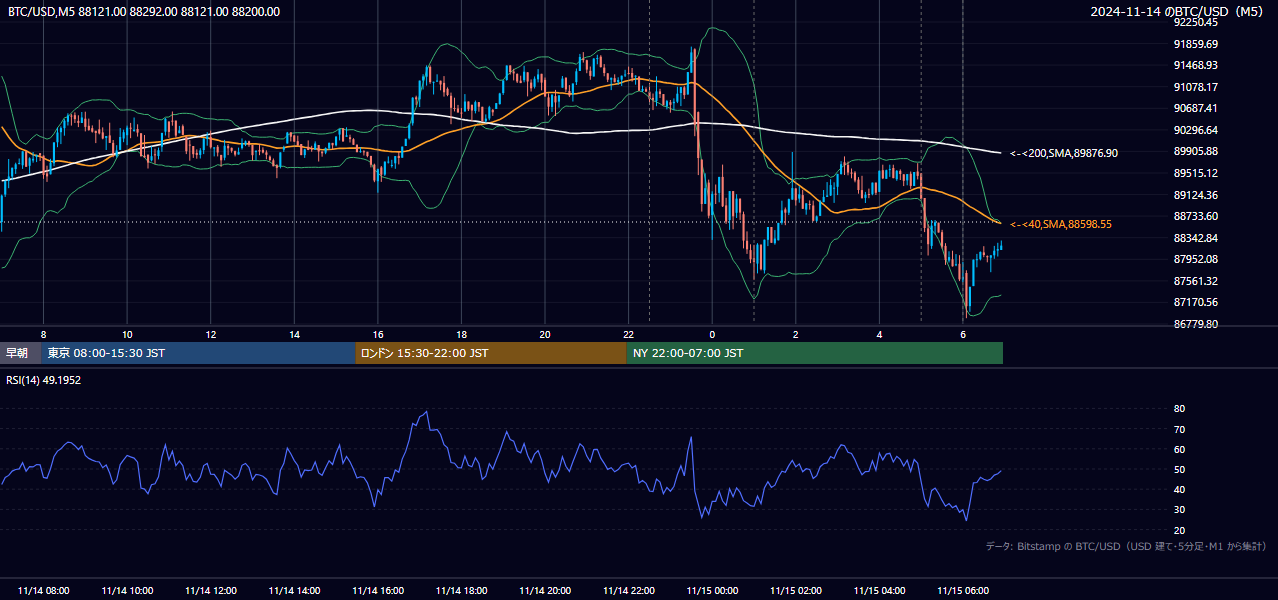Screen dimensions: 1278x600
Task: Click hour marker 8 under price chart
Action: point(43,334)
